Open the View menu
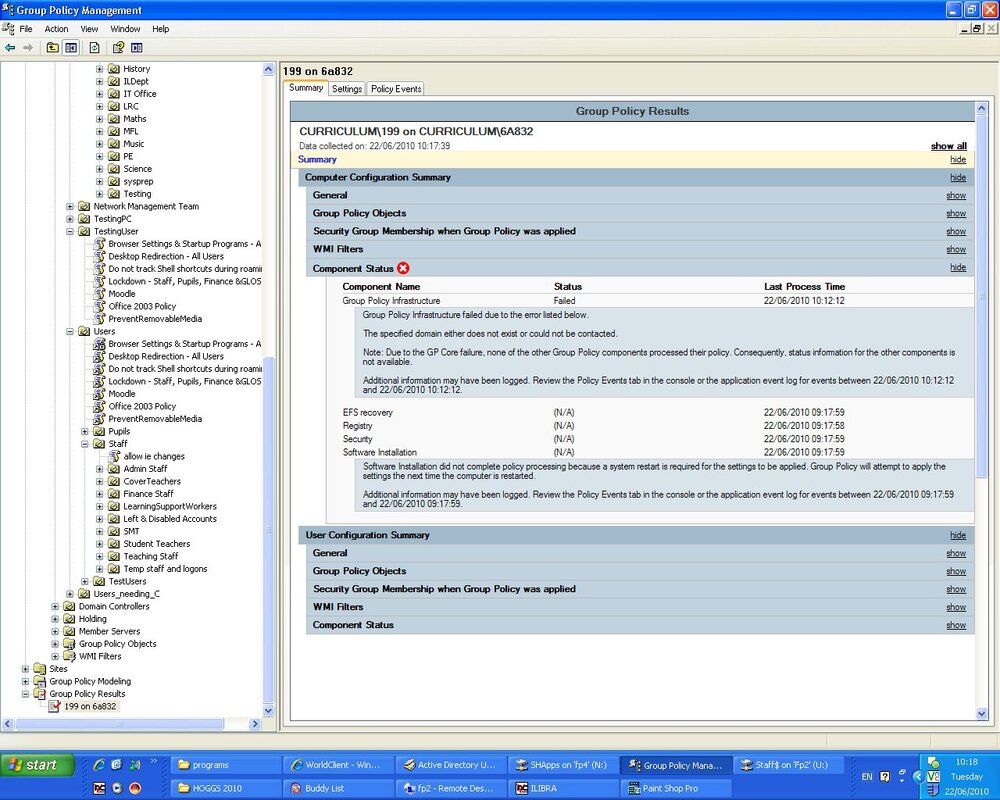Viewport: 1000px width, 800px height. click(x=89, y=29)
